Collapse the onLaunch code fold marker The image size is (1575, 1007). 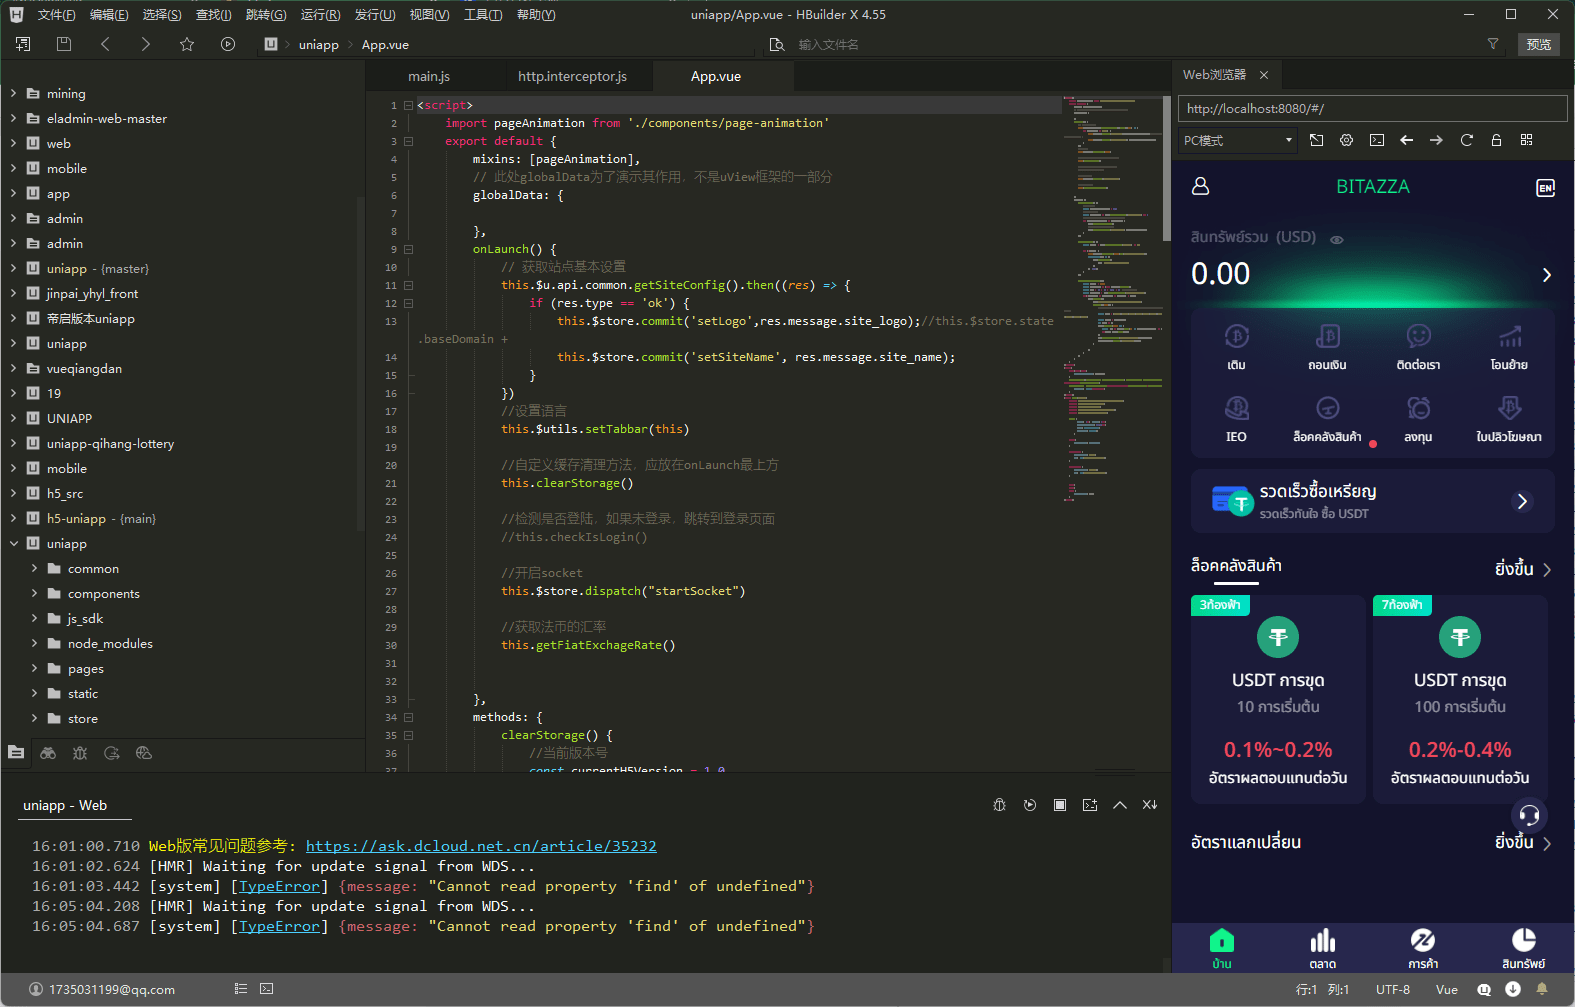408,250
